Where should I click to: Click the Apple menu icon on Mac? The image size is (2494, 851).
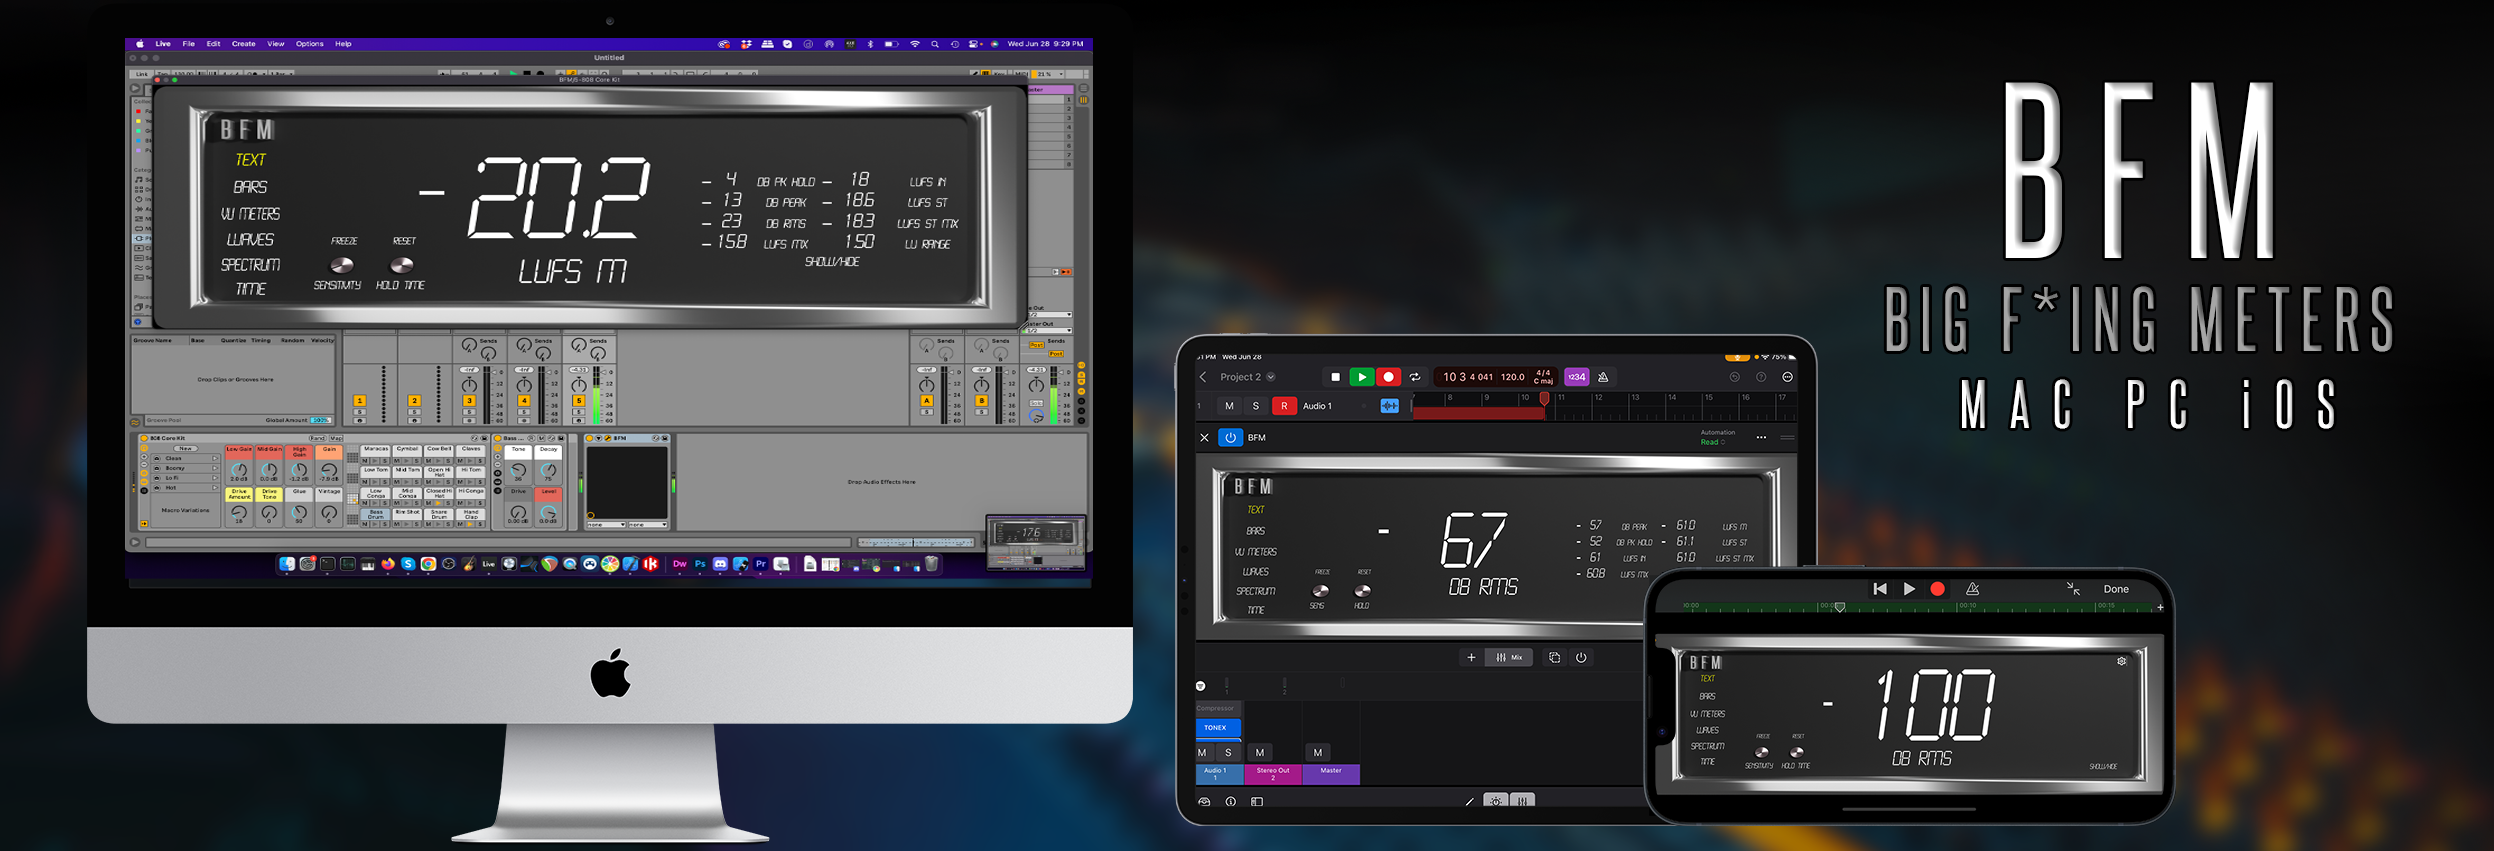(140, 44)
